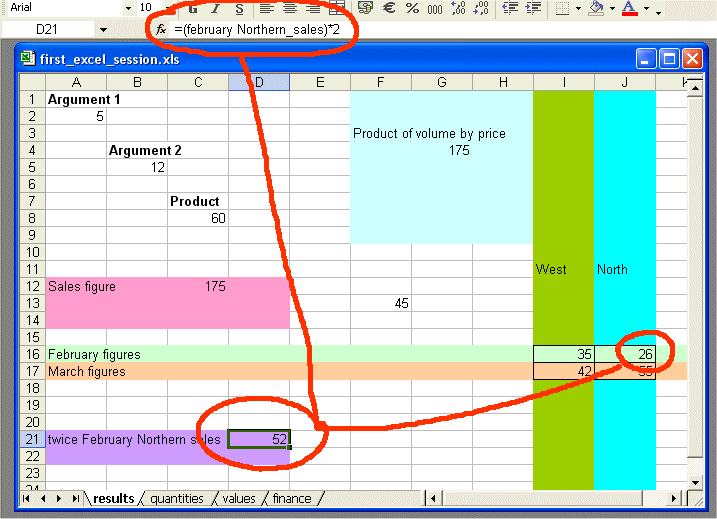Toggle bold formatting in toolbar
717x519 pixels.
[x=192, y=8]
